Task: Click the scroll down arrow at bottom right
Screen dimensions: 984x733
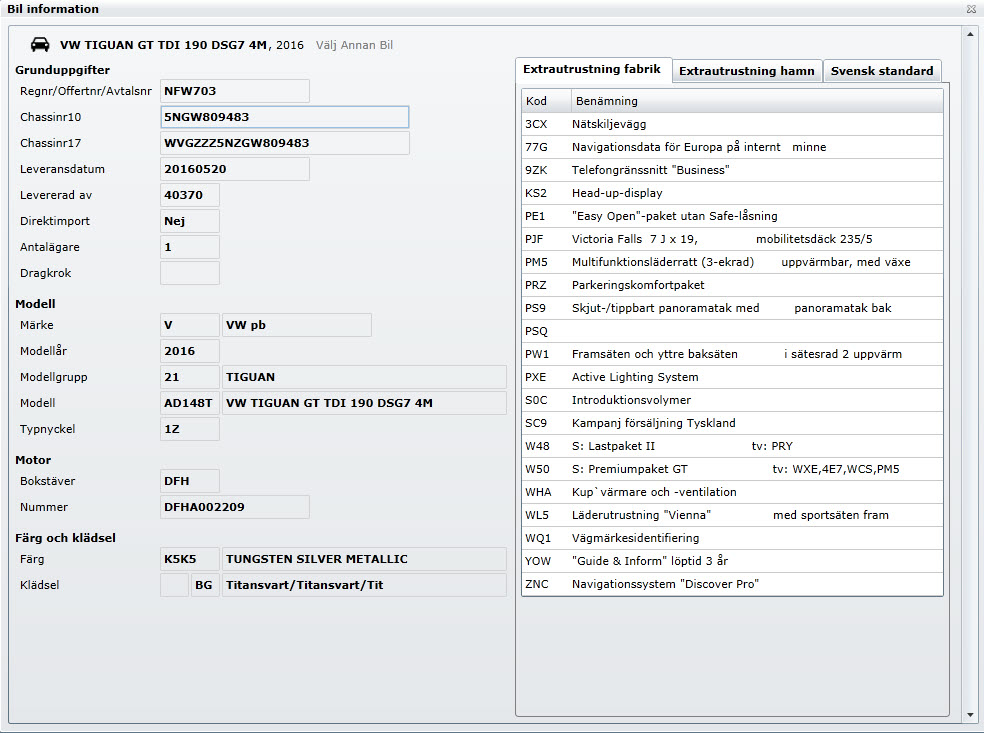Action: point(967,715)
